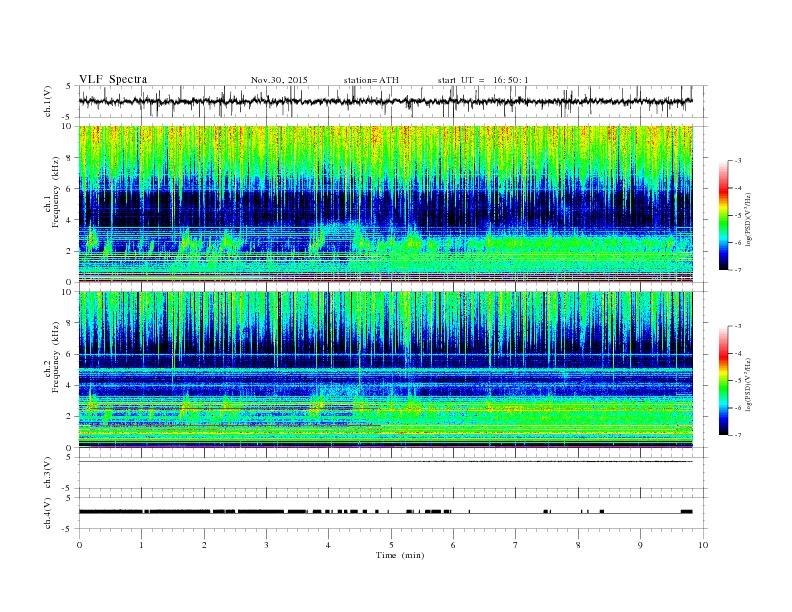
Task: Click time axis tick label "6"
Action: click(x=453, y=545)
